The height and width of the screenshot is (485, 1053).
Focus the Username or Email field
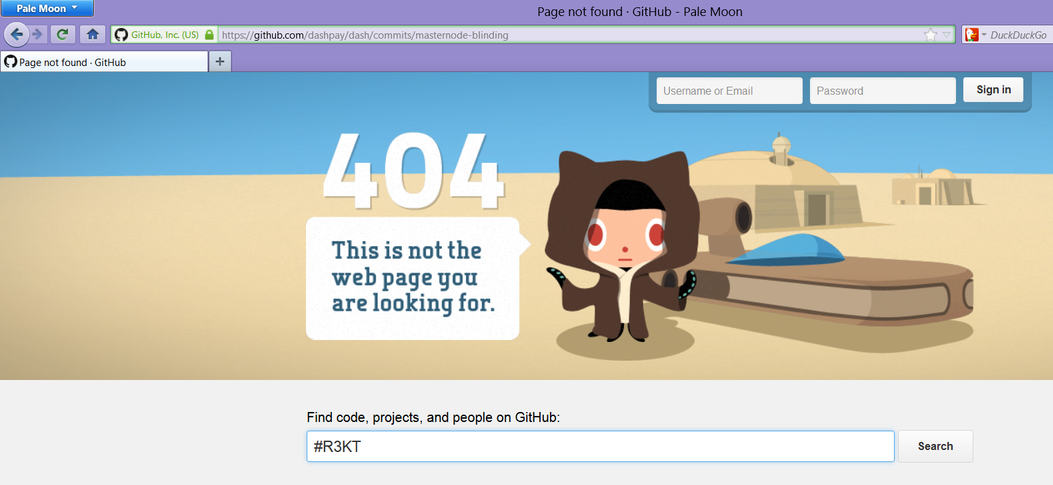click(729, 91)
